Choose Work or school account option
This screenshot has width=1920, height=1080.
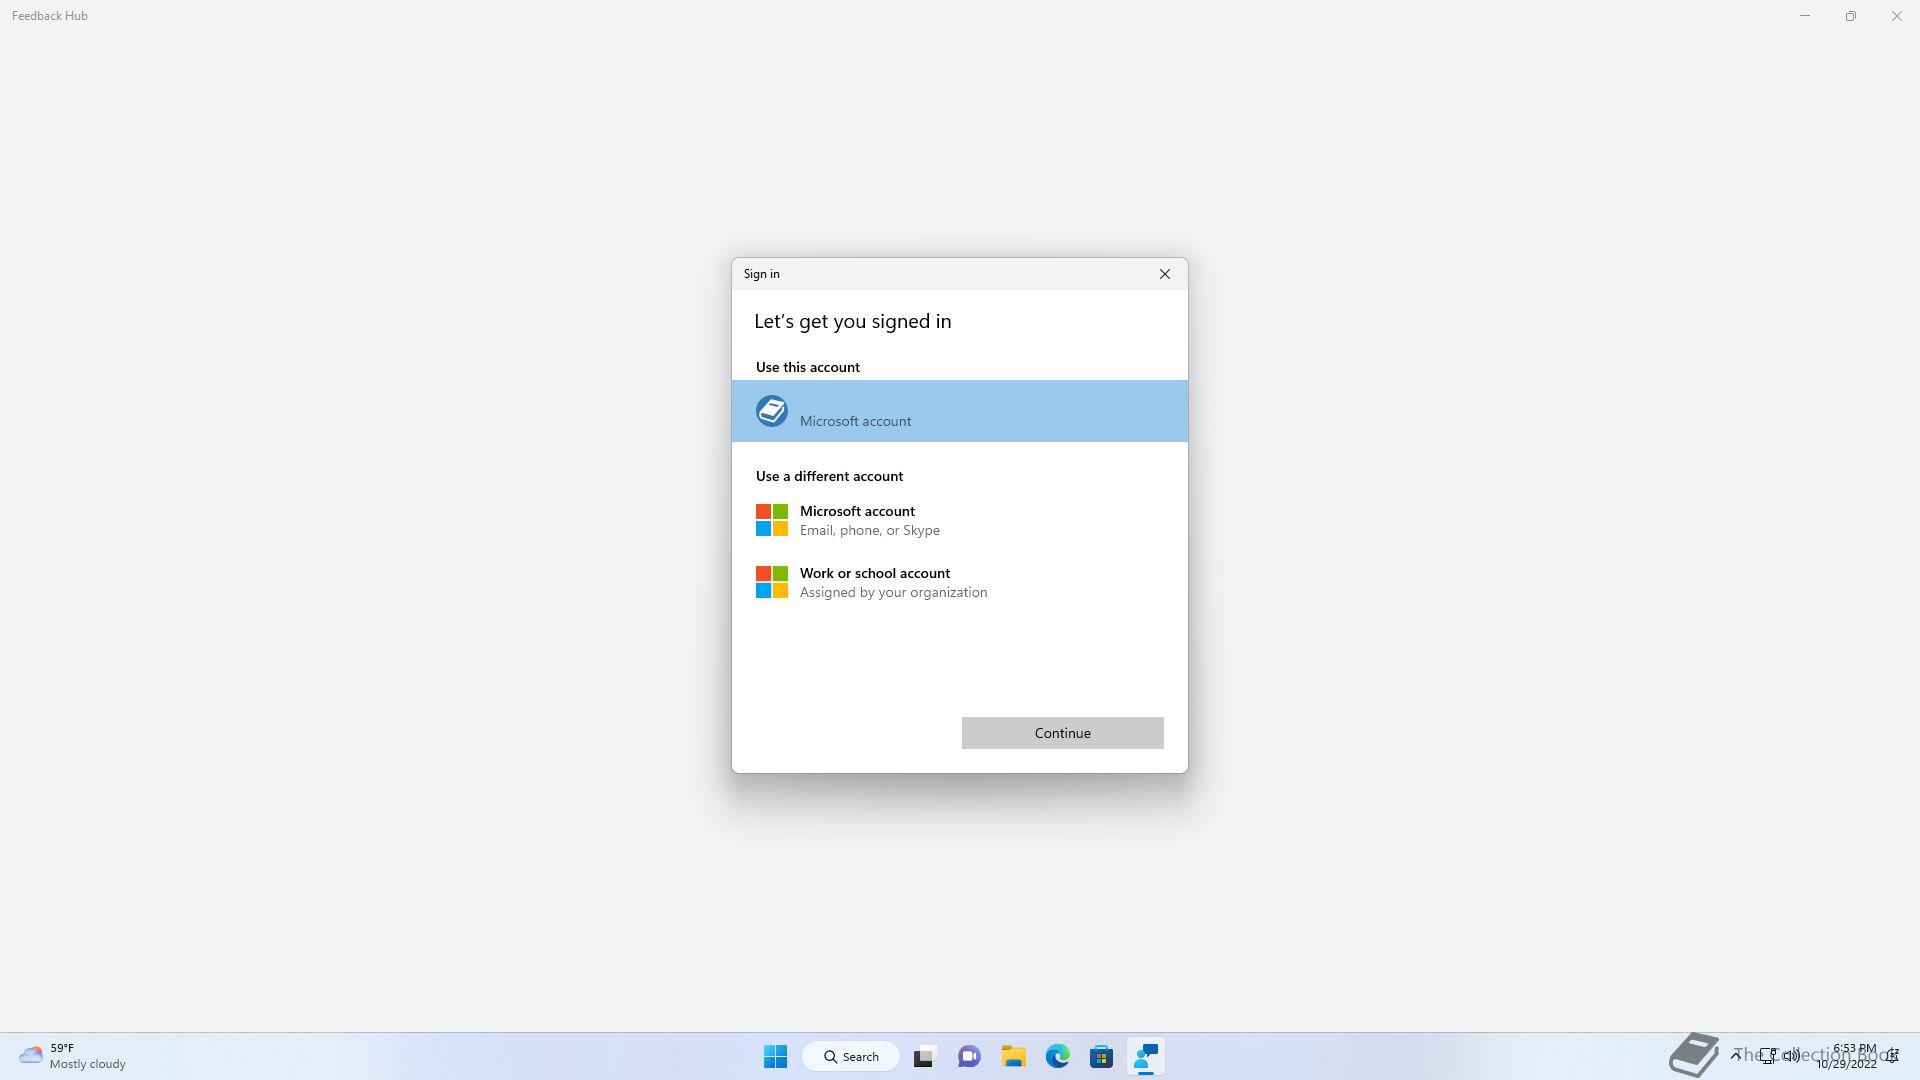coord(959,582)
